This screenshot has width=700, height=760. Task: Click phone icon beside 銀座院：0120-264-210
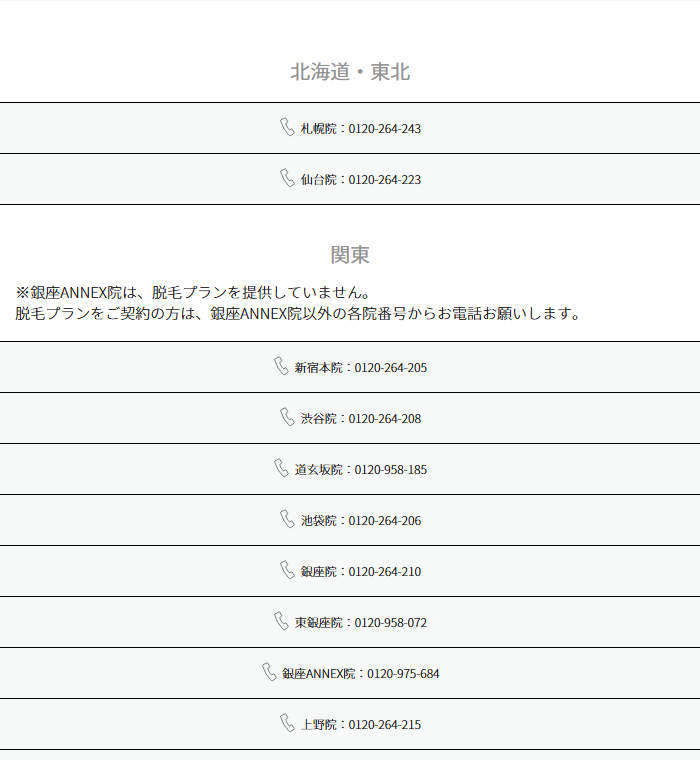(x=287, y=570)
